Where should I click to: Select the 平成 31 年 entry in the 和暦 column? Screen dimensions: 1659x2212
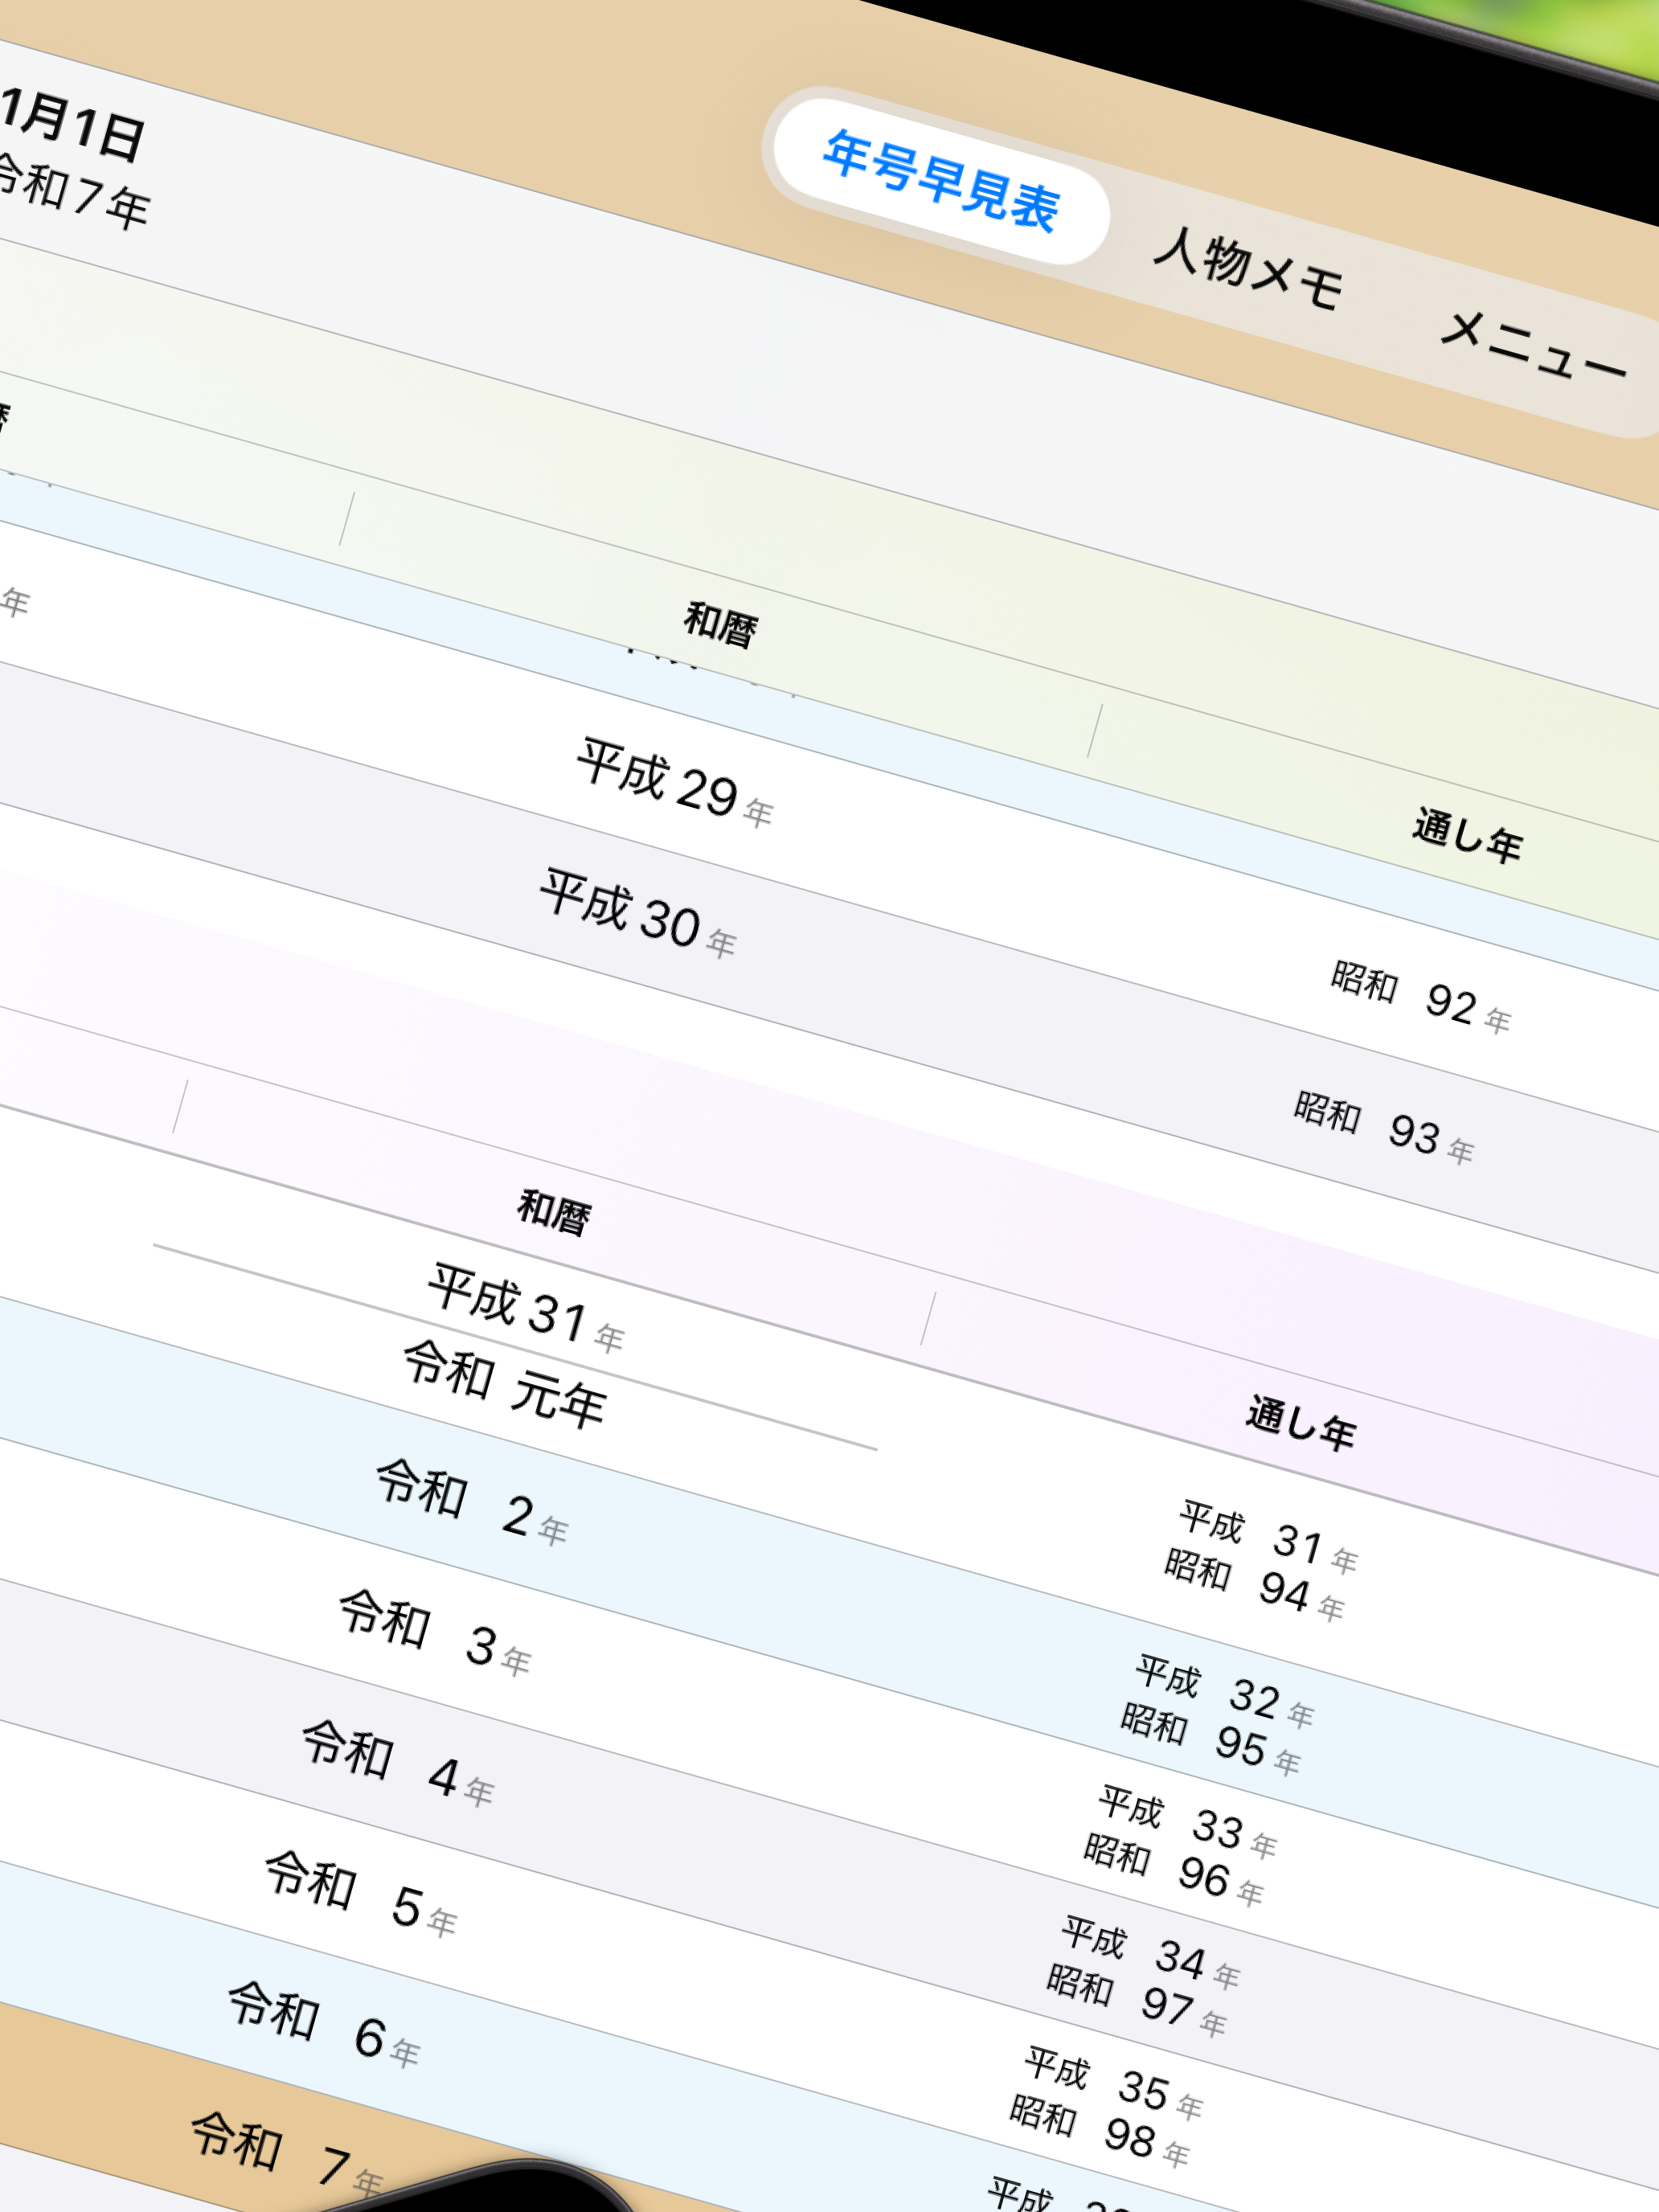pyautogui.click(x=526, y=1308)
